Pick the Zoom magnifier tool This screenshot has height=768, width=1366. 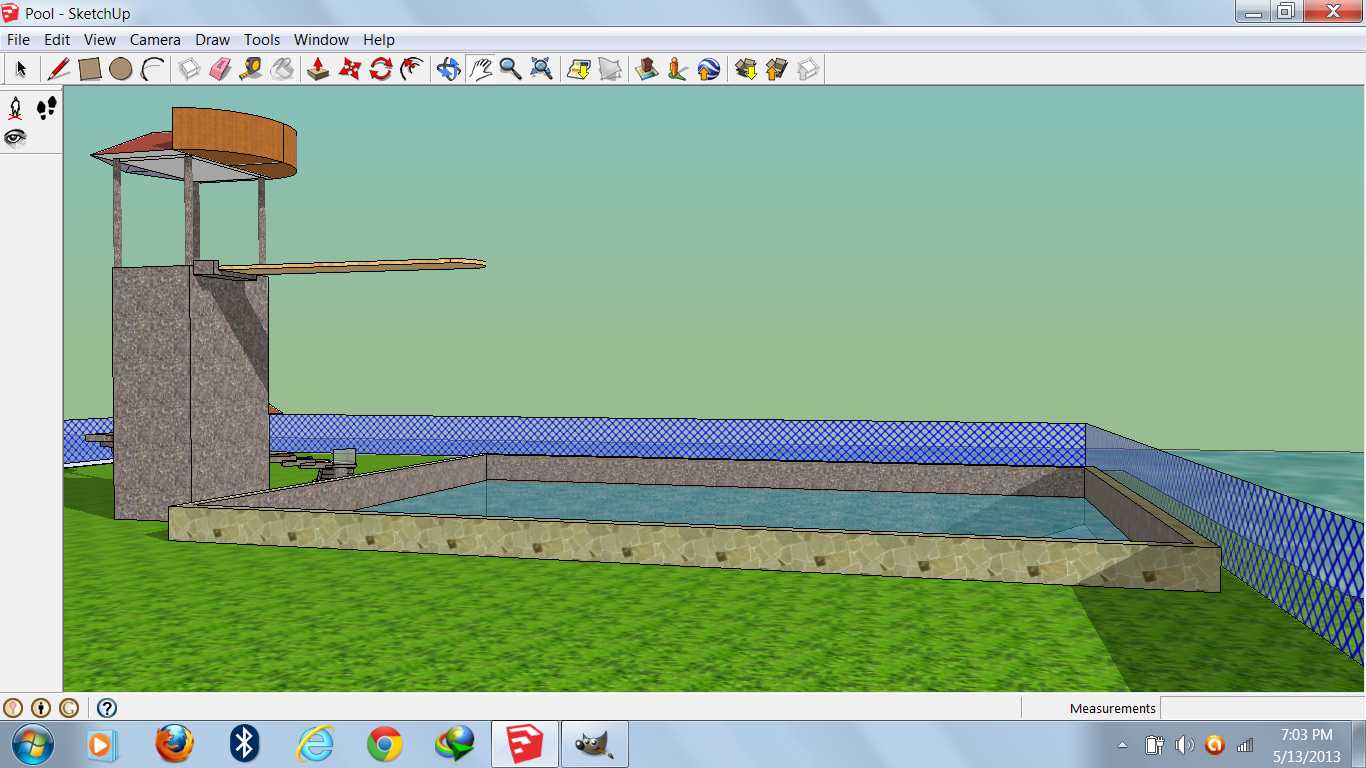[510, 69]
